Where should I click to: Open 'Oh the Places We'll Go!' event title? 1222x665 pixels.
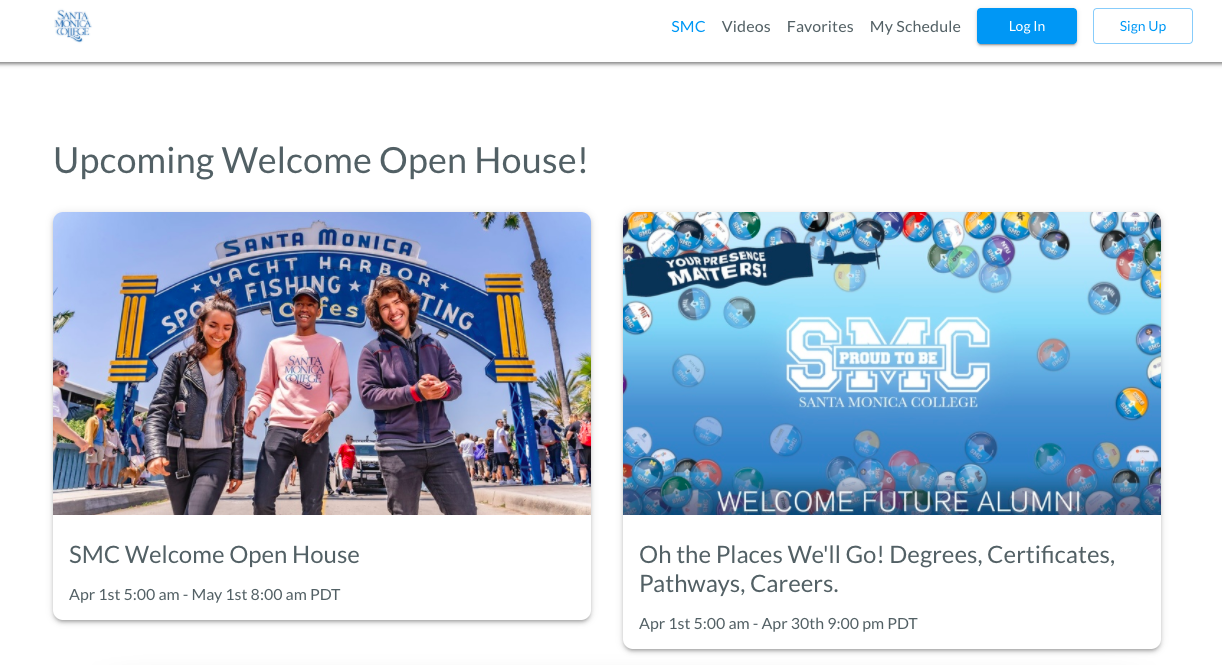[x=877, y=568]
